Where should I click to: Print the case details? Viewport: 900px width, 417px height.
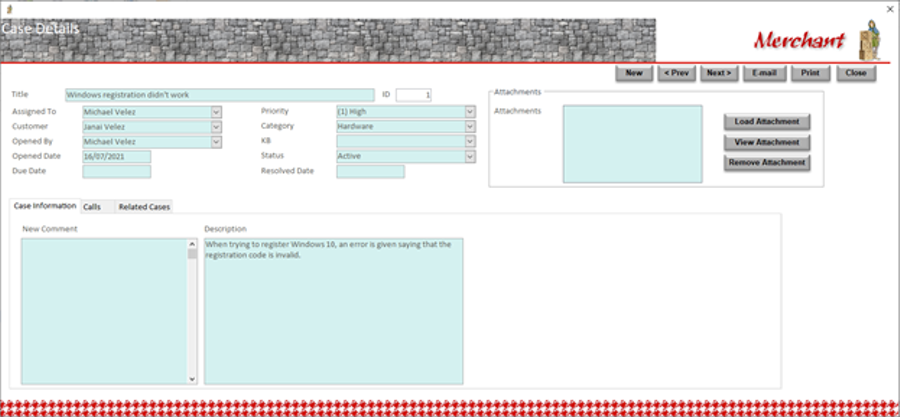click(810, 73)
